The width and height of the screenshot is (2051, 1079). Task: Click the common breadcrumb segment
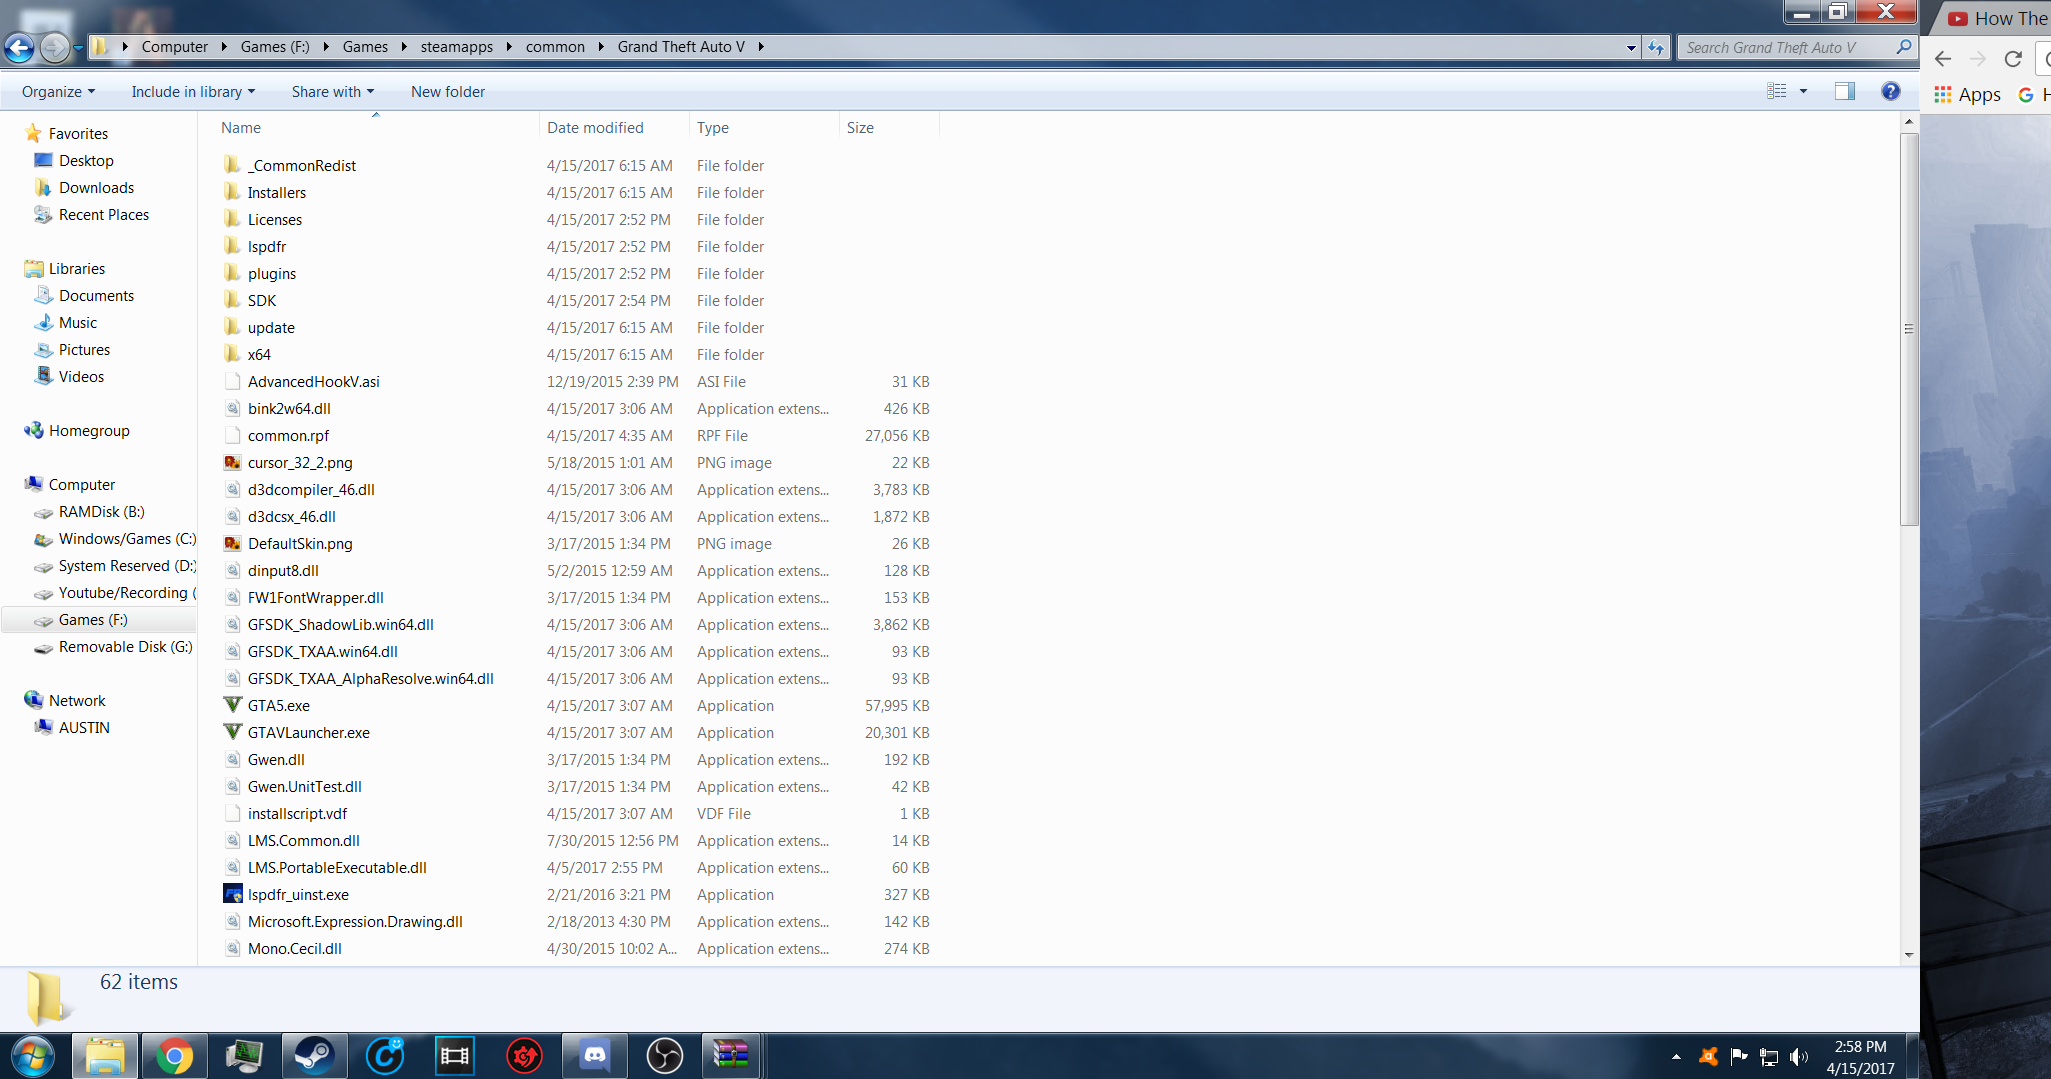555,47
